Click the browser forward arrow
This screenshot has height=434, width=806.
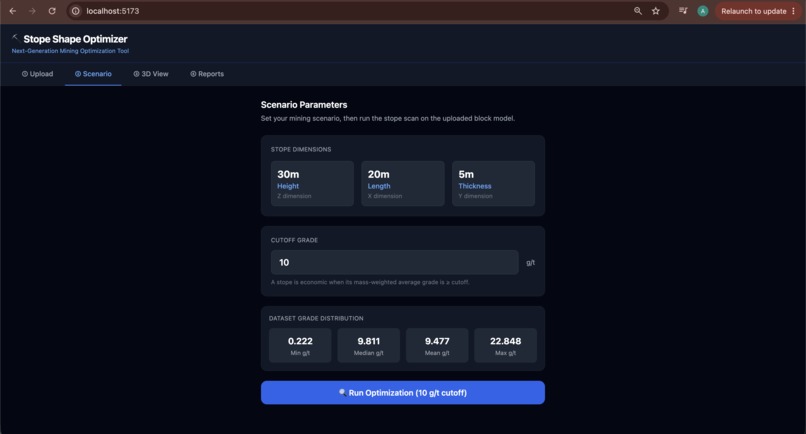[32, 11]
